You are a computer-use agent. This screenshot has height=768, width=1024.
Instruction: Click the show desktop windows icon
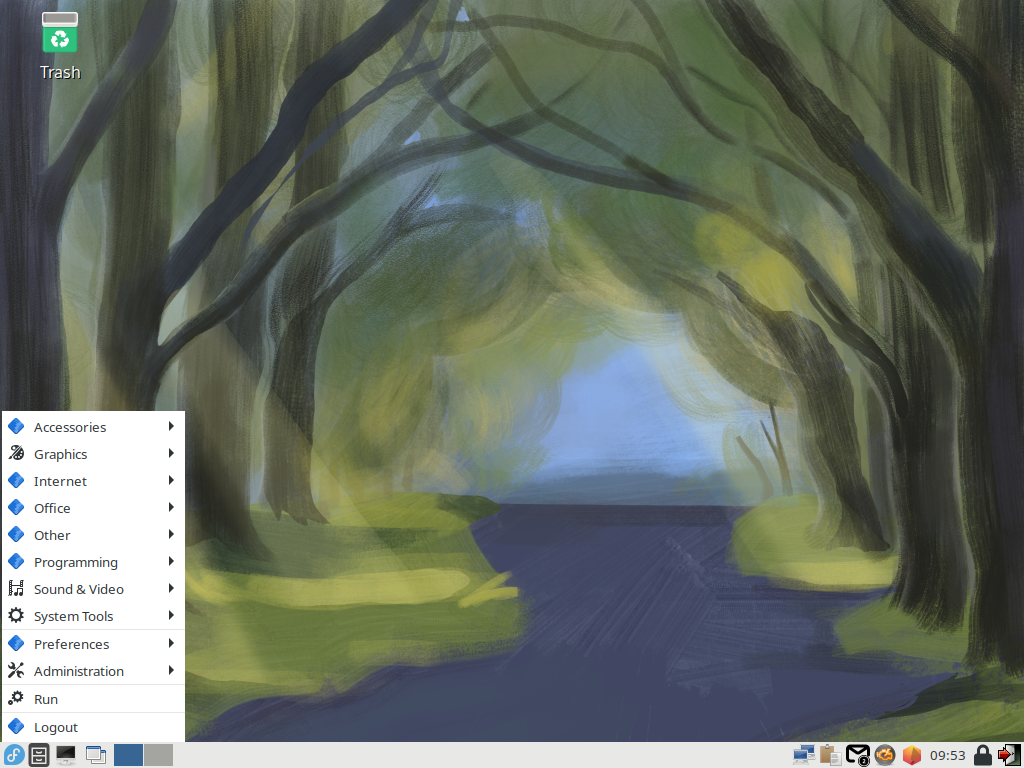[x=95, y=755]
